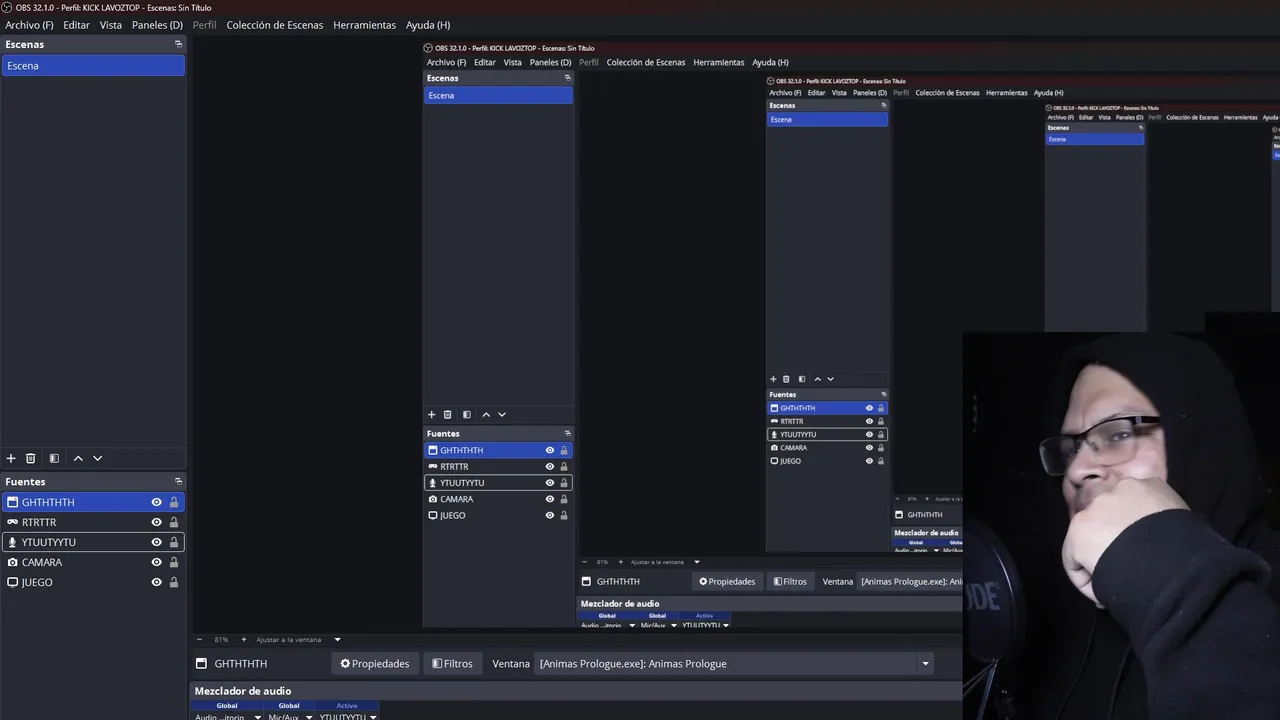Click gamepad icon of RTRTTR source
Viewport: 1280px width, 720px height.
[12, 522]
